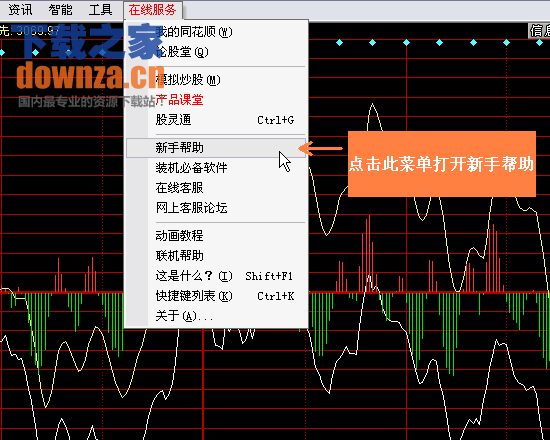
Task: Open 产品课堂 menu item
Action: 216,100
